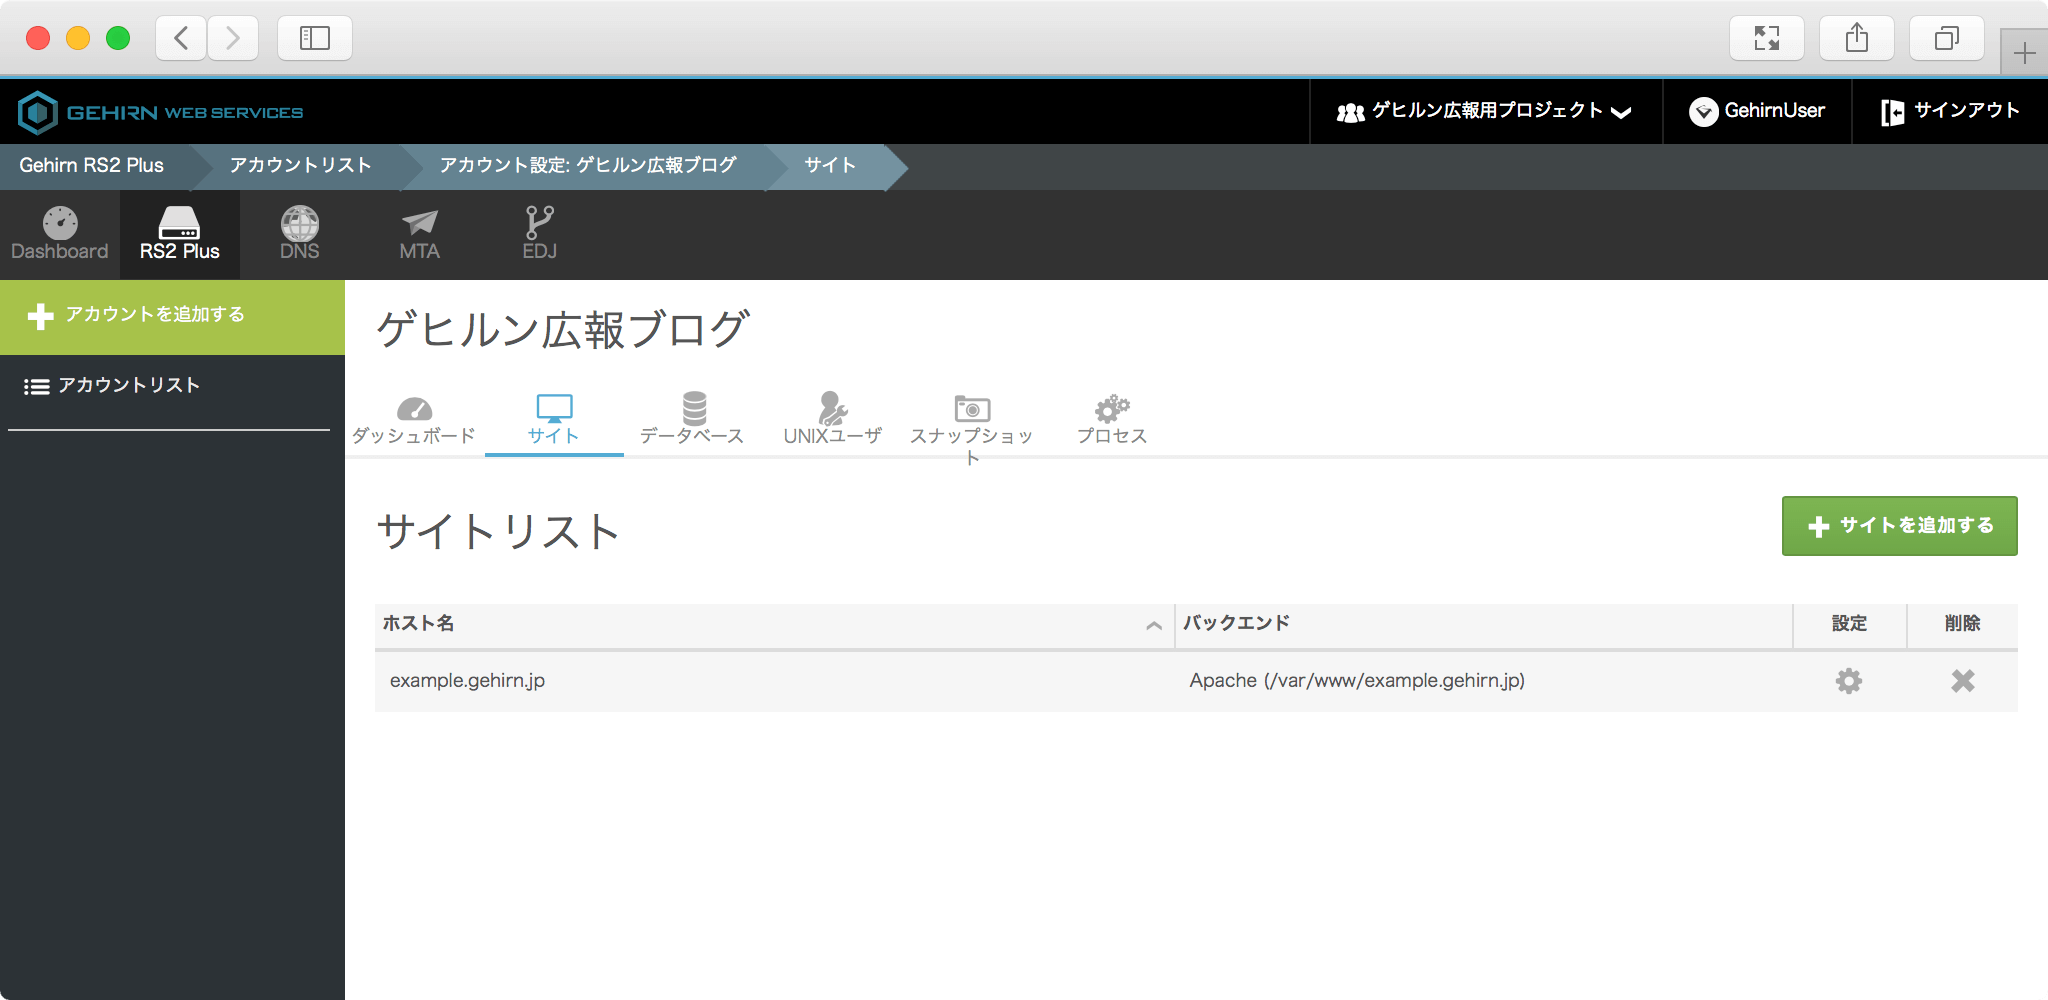Go to アカウントリスト breadcrumb
This screenshot has height=1000, width=2048.
tap(300, 166)
